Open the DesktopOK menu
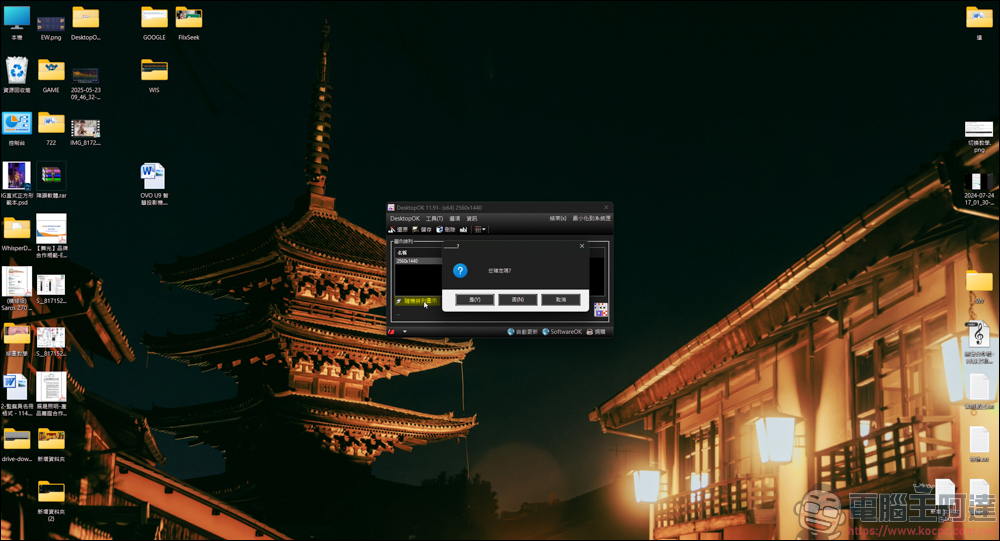The height and width of the screenshot is (541, 1000). pyautogui.click(x=405, y=218)
